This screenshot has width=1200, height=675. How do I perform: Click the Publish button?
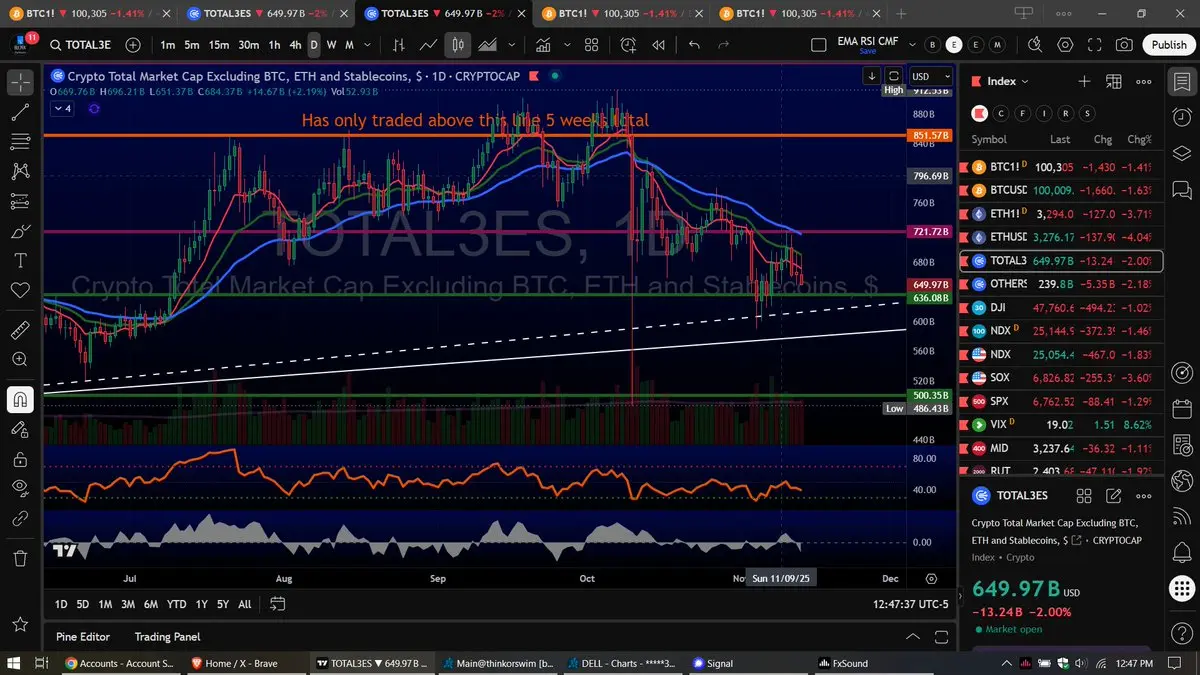tap(1168, 45)
